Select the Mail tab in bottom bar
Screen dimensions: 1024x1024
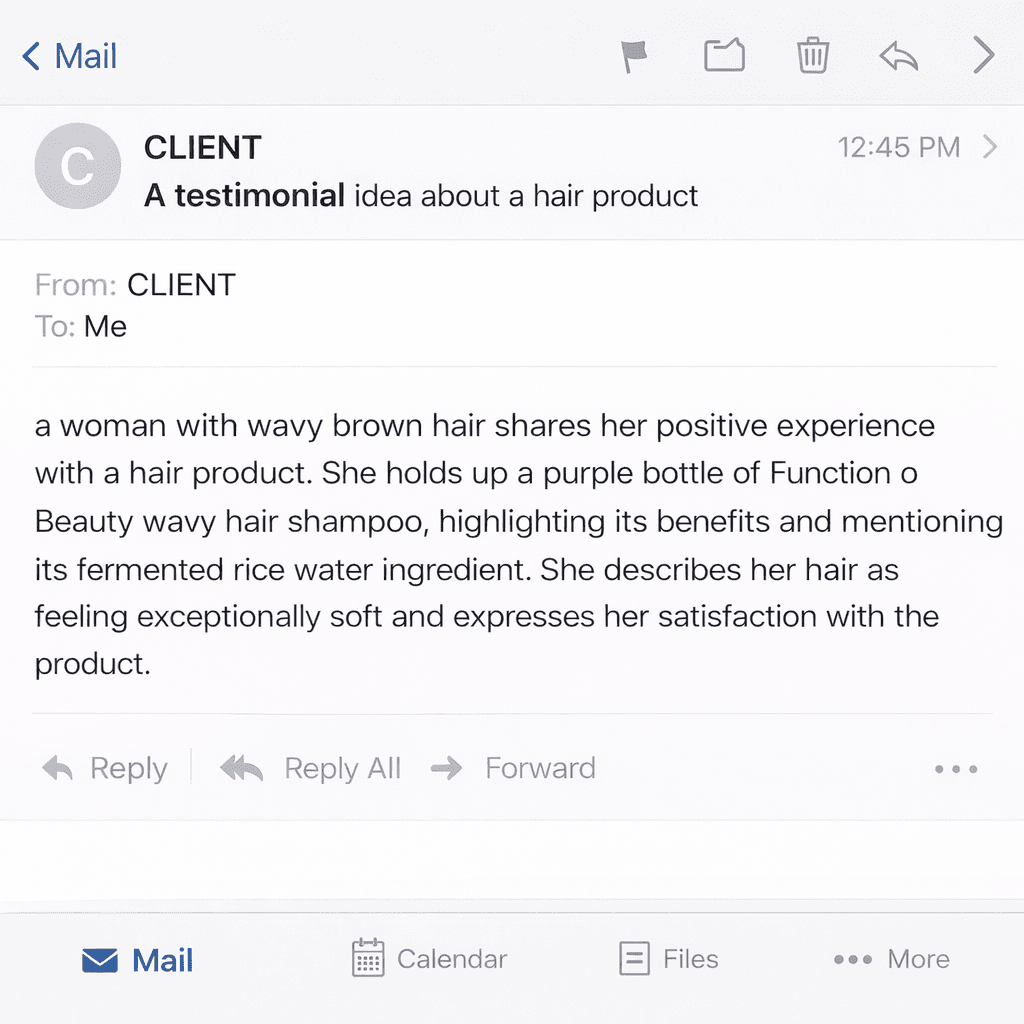pos(137,960)
